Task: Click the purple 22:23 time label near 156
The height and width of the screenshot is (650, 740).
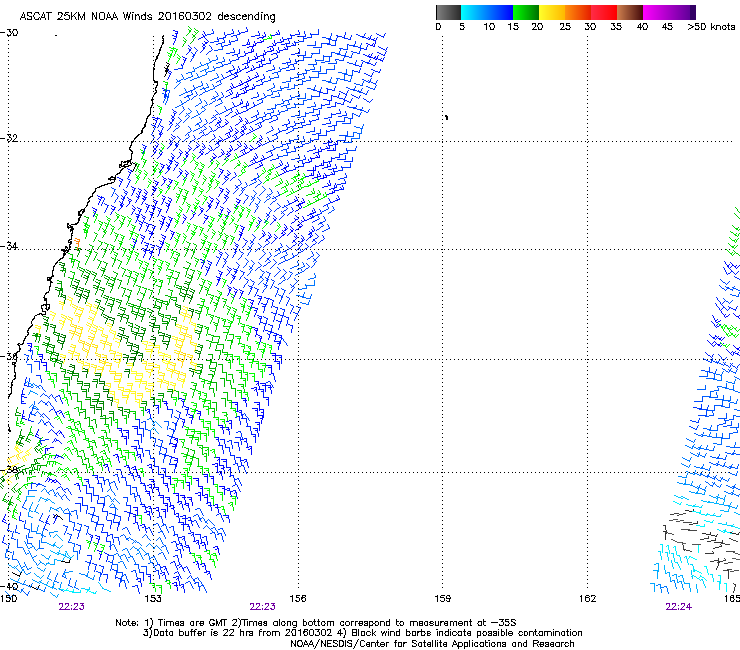Action: coord(262,607)
